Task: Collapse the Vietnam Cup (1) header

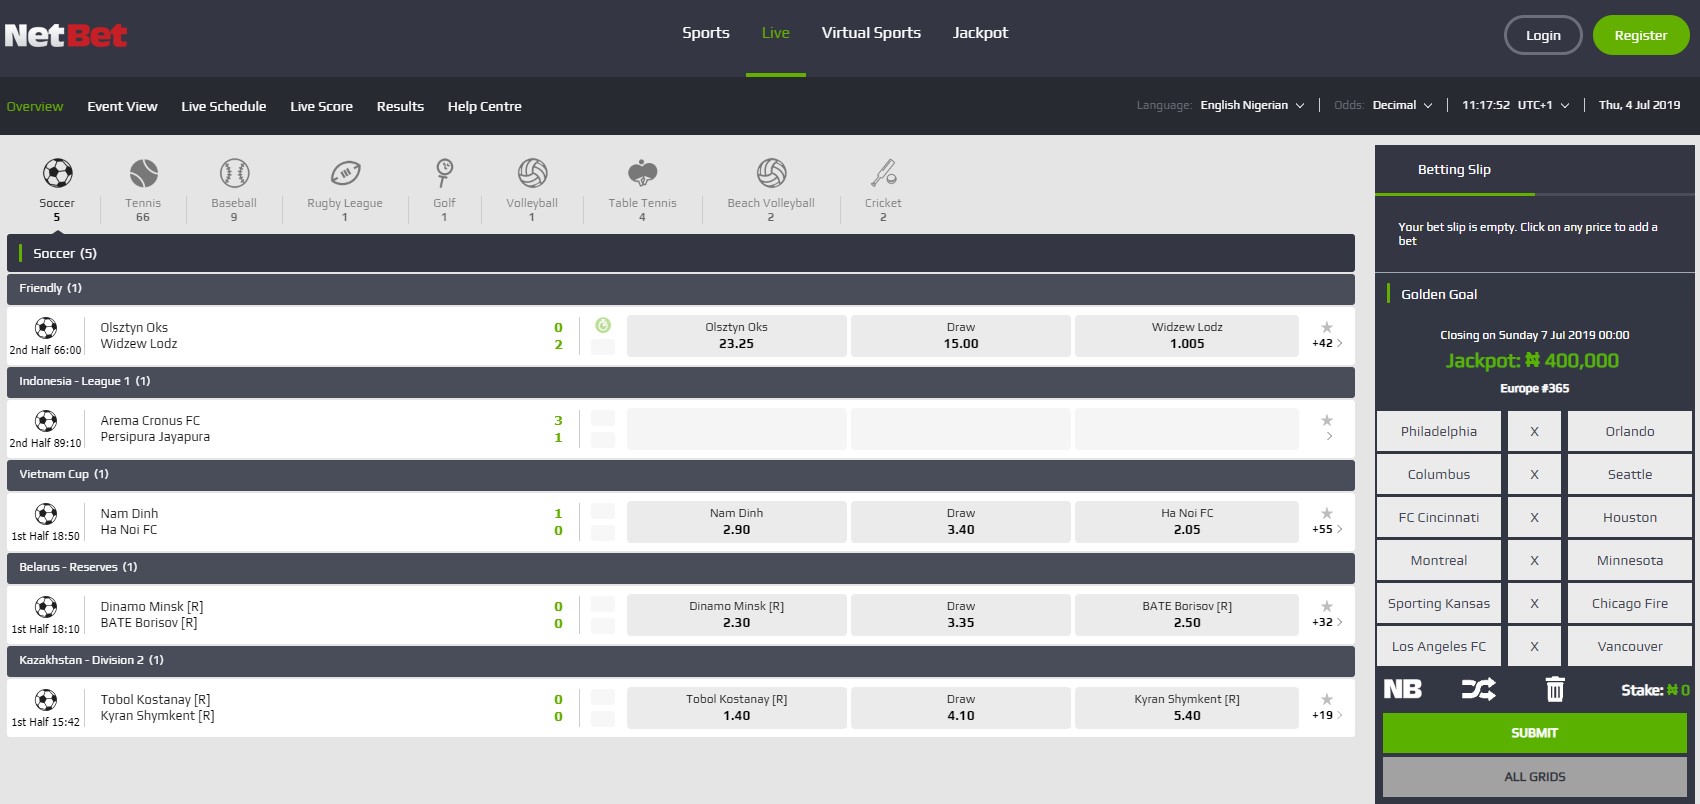Action: point(681,474)
